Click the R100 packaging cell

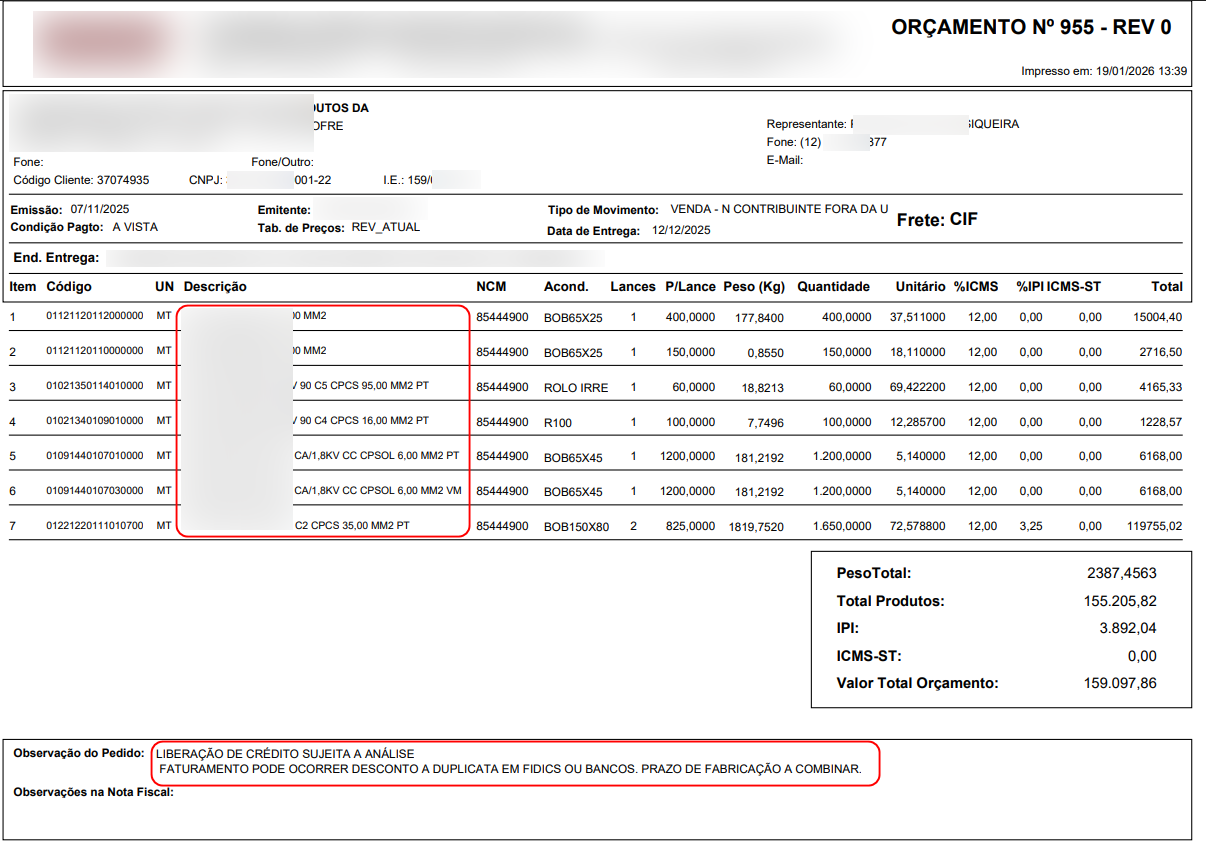tap(558, 422)
